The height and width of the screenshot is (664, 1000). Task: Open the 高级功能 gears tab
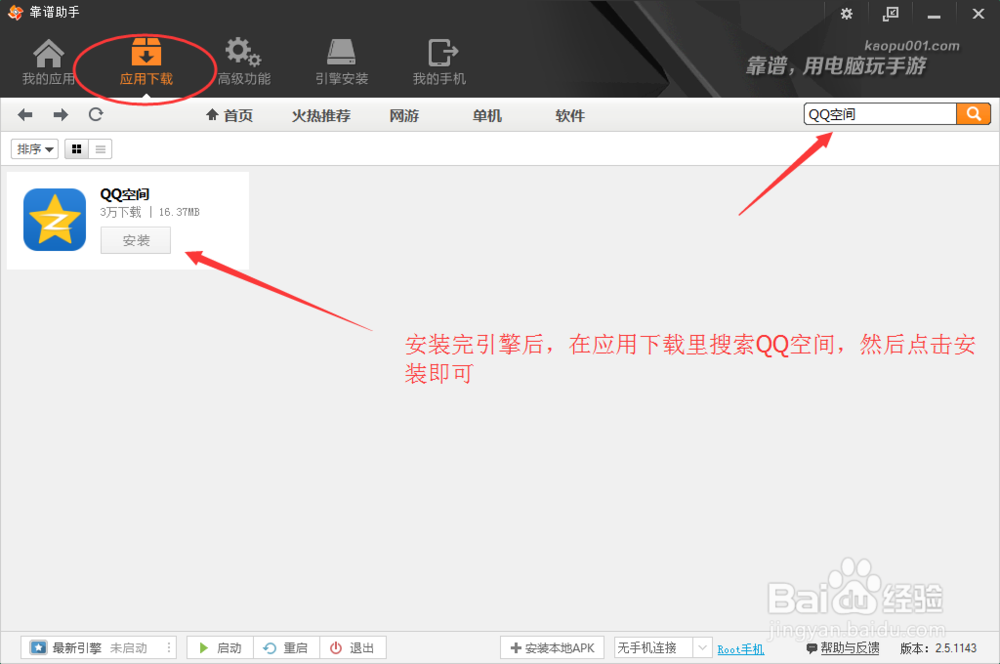[244, 63]
